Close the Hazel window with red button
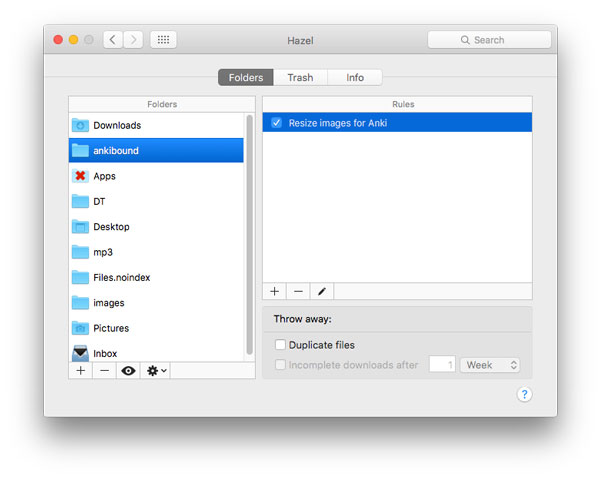Image resolution: width=600 pixels, height=478 pixels. [58, 40]
